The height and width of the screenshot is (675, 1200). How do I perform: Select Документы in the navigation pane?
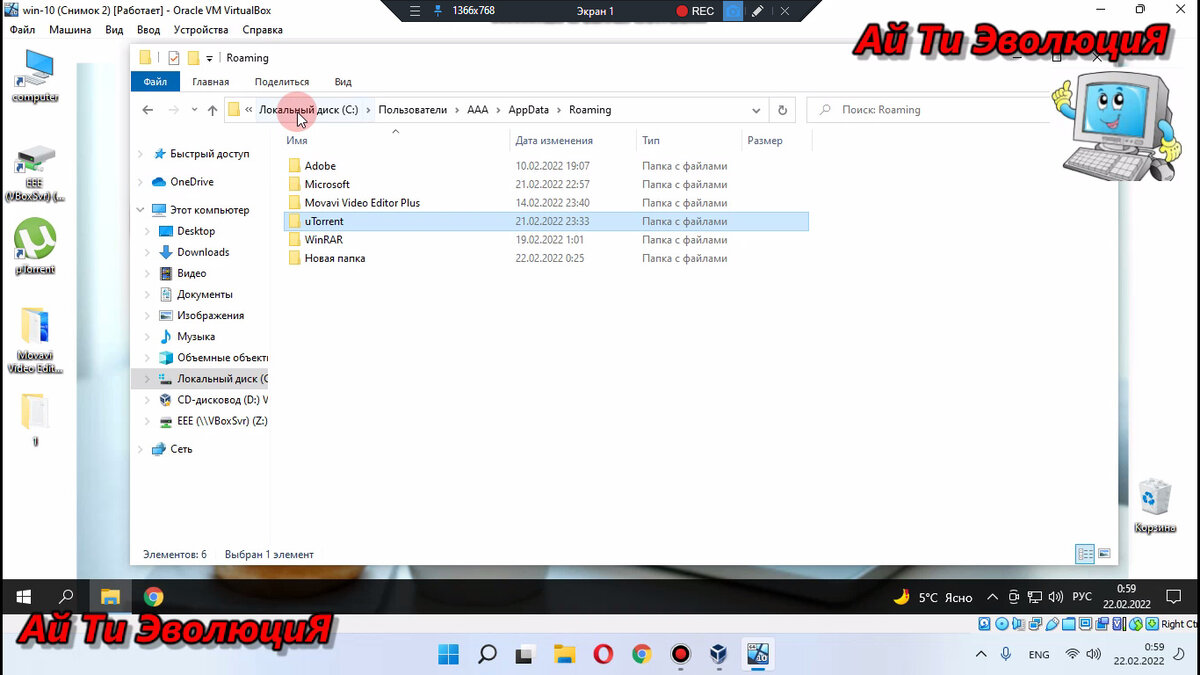[x=204, y=294]
